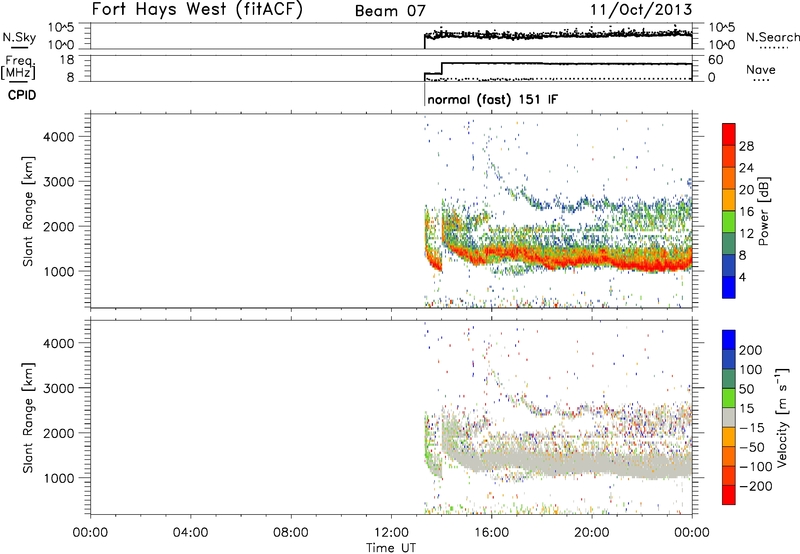
Task: Pick Power colorbar light green segment between 12 and 16
Action: tap(729, 222)
